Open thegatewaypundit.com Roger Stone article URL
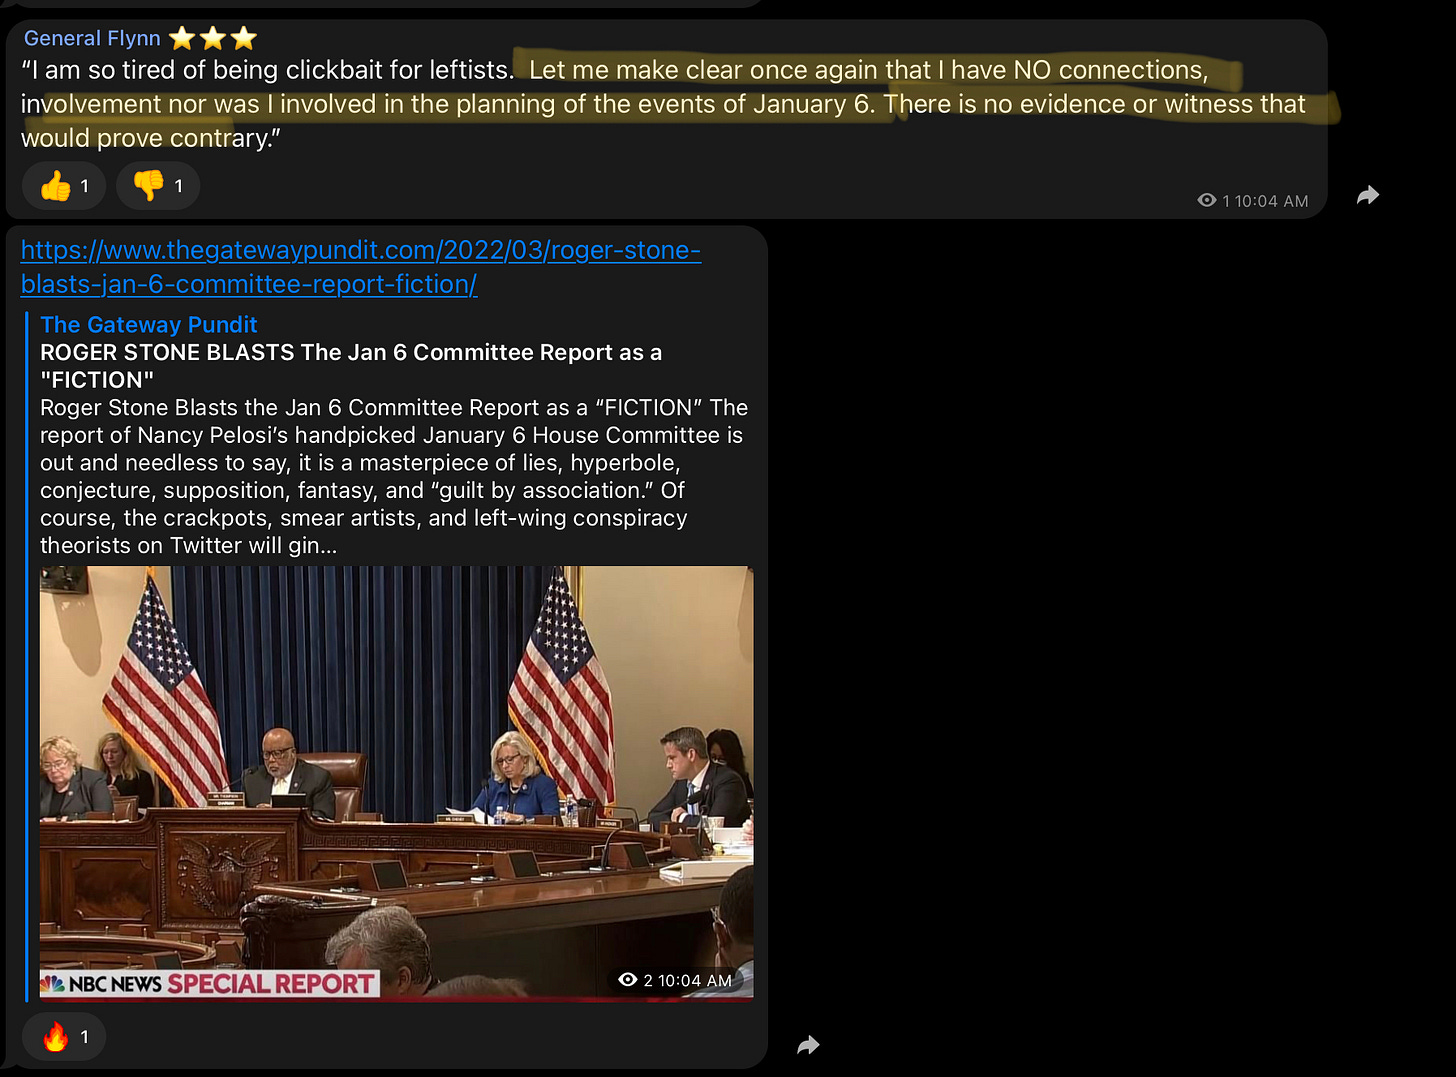Image resolution: width=1456 pixels, height=1077 pixels. click(360, 267)
